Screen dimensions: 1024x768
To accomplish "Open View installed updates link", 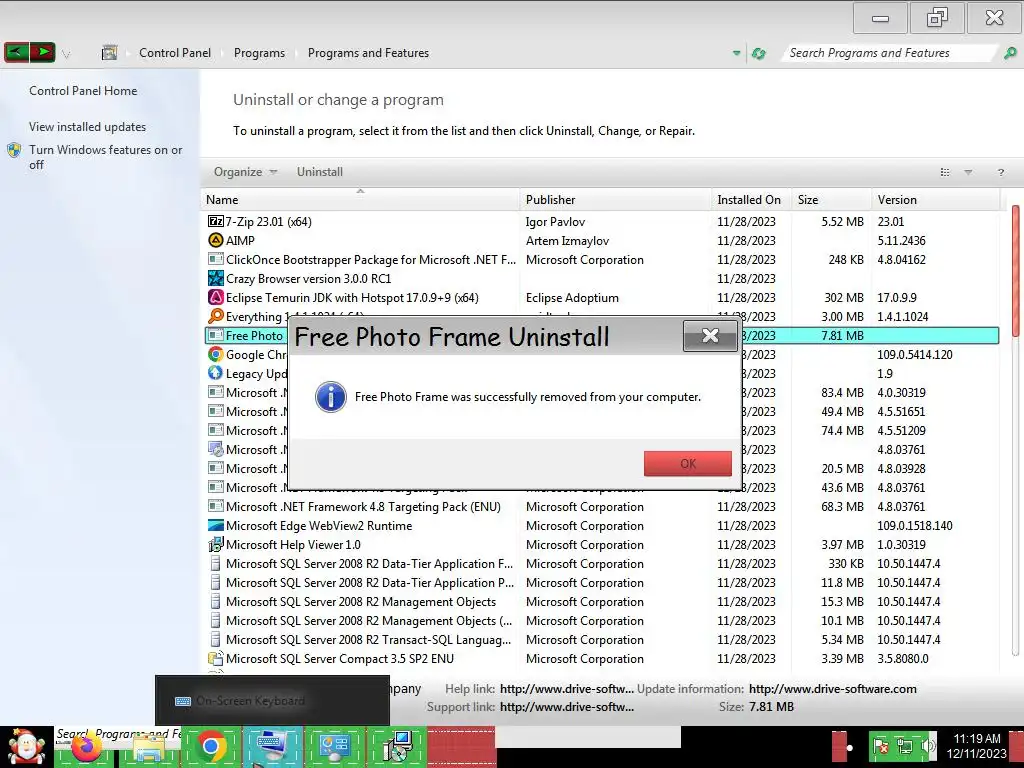I will click(88, 127).
